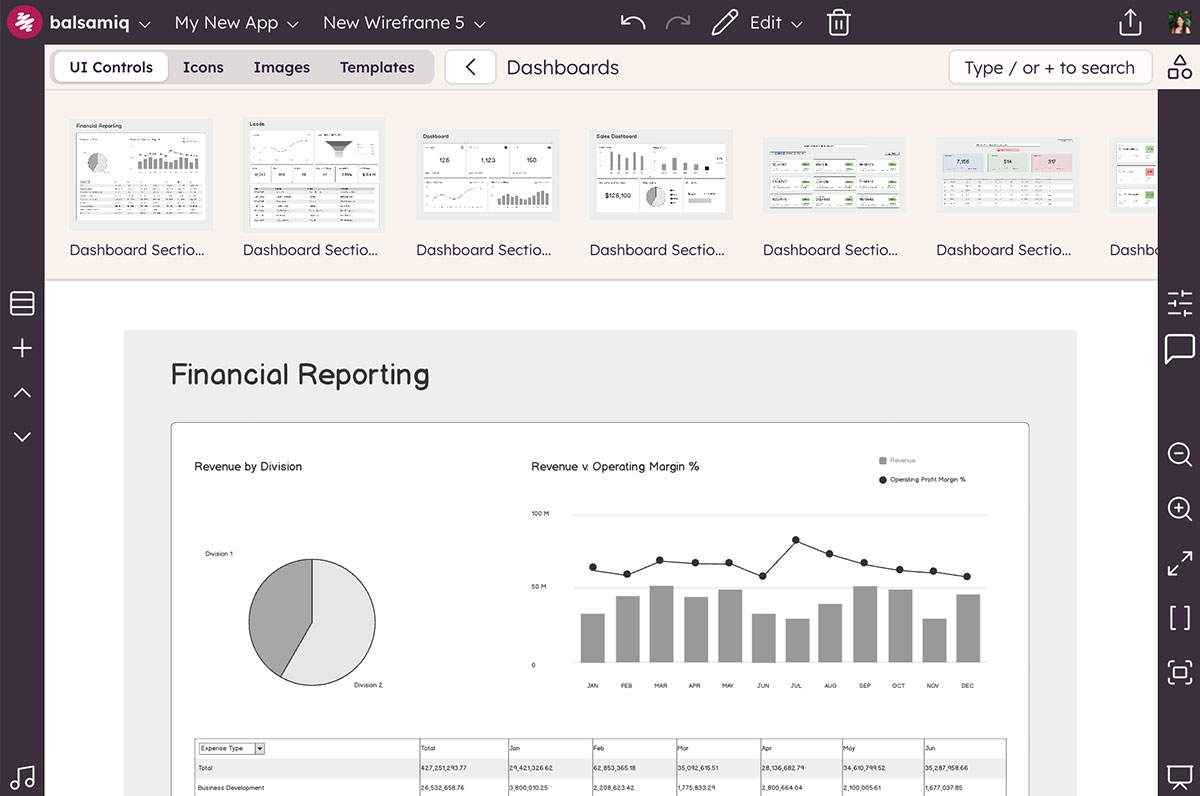
Task: Switch to the Templates tab
Action: (377, 67)
